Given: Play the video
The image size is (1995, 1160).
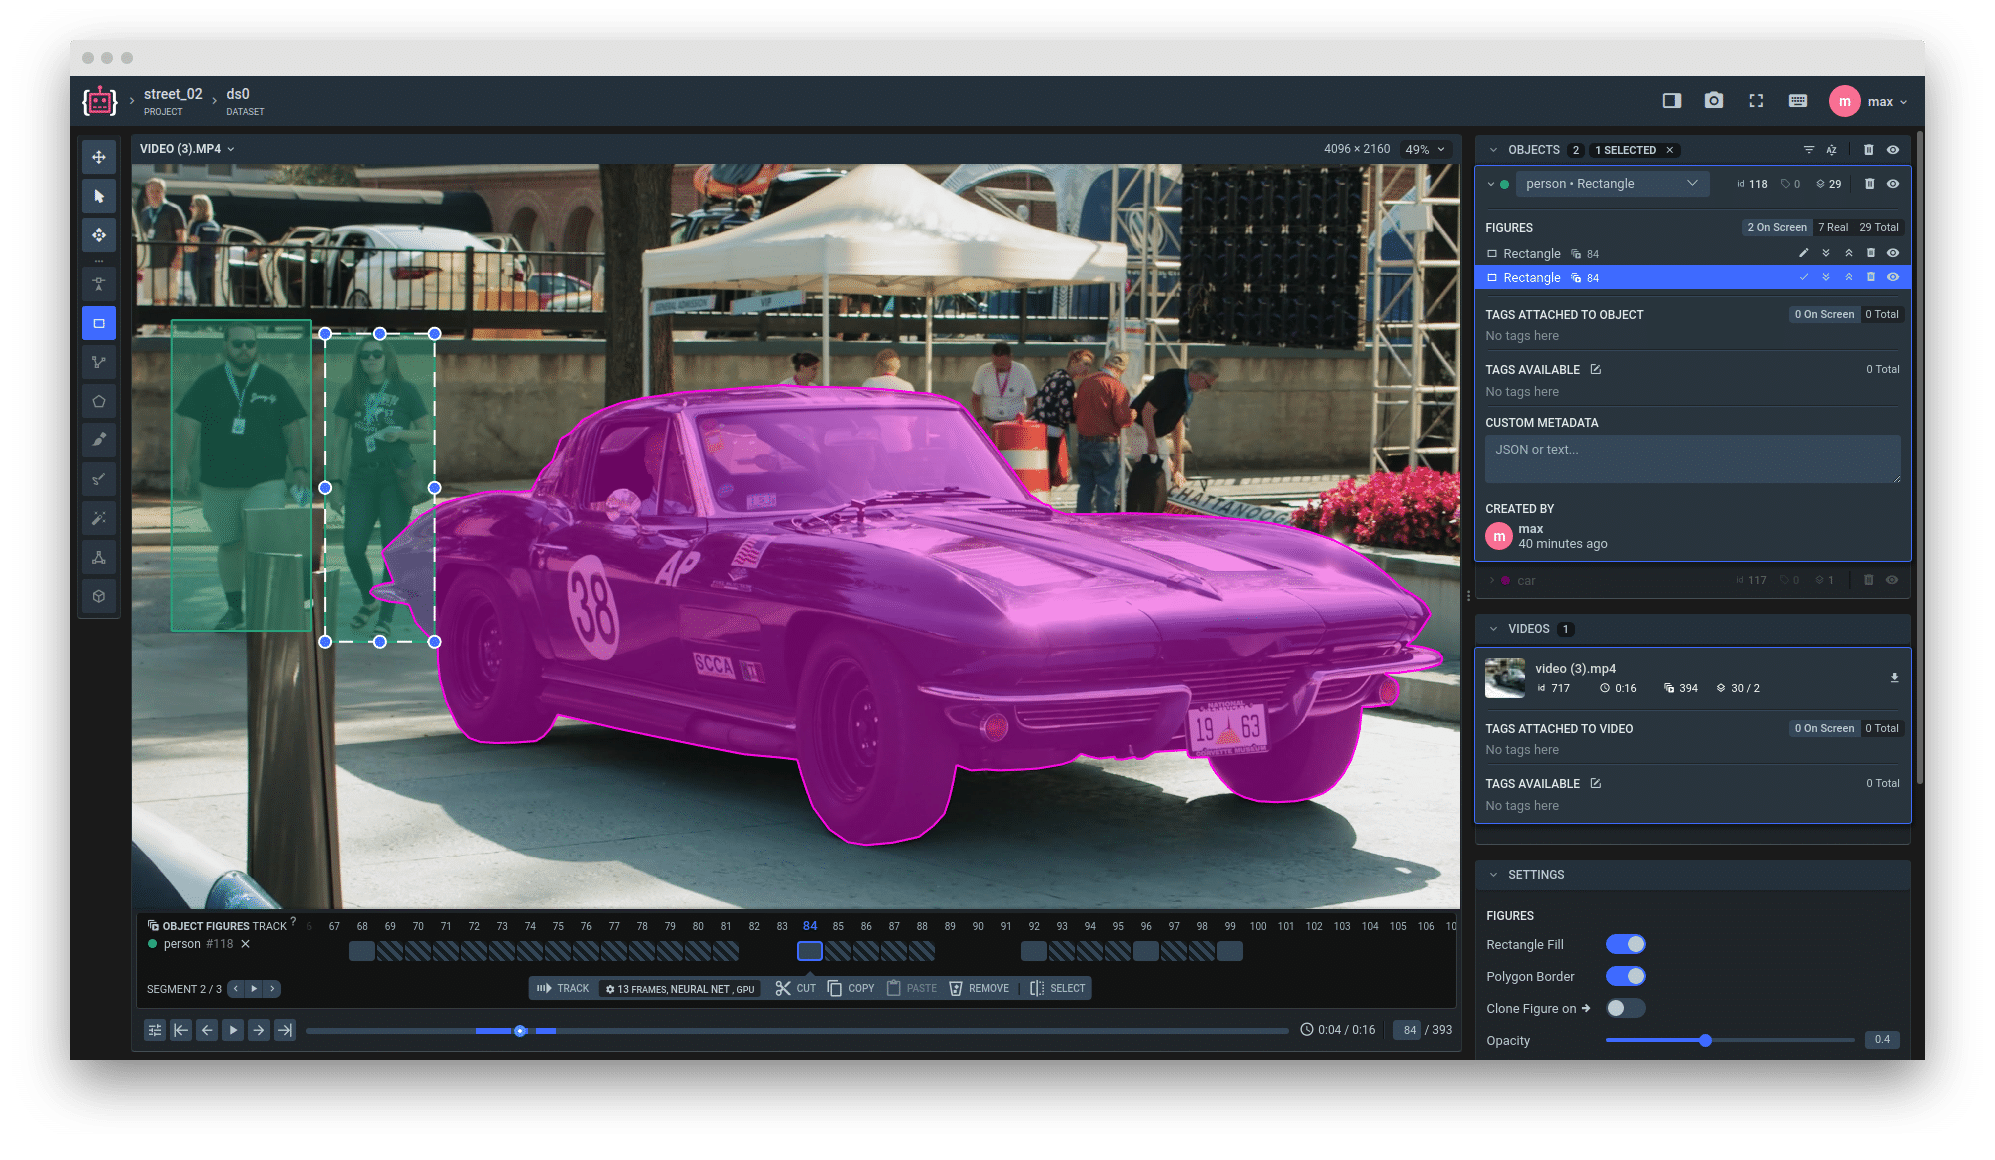Looking at the screenshot, I should pyautogui.click(x=233, y=1030).
